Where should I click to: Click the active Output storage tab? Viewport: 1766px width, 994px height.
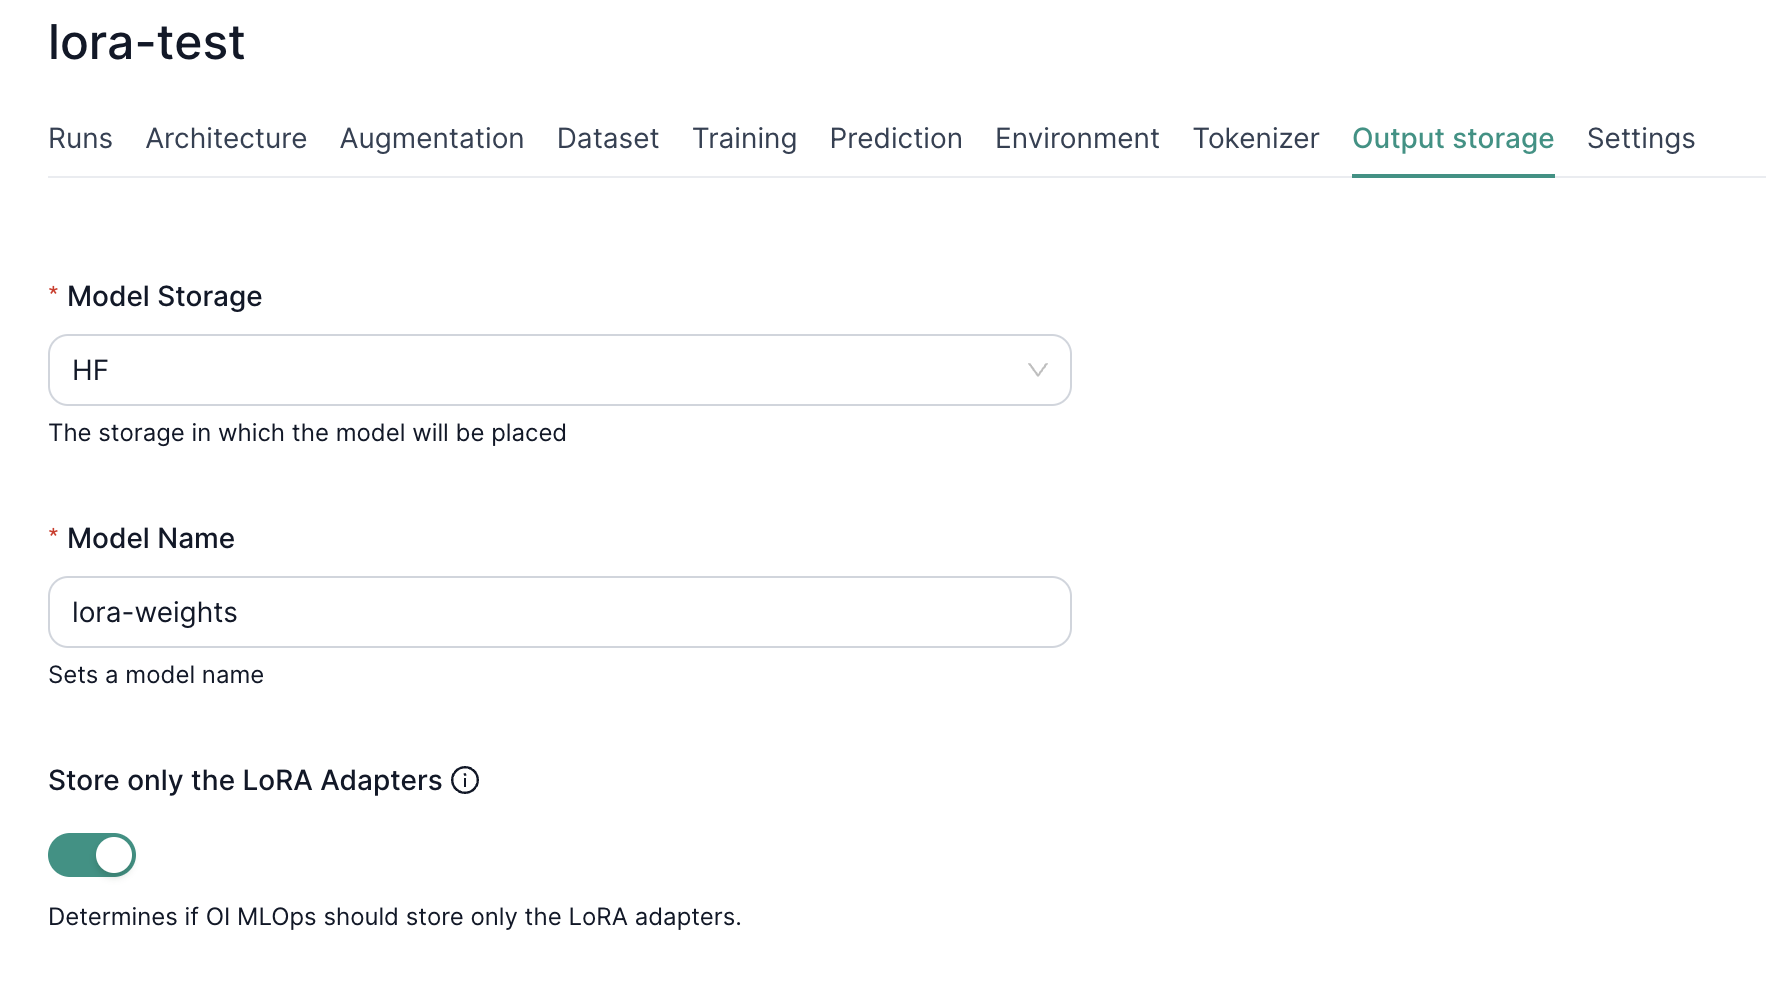tap(1453, 139)
